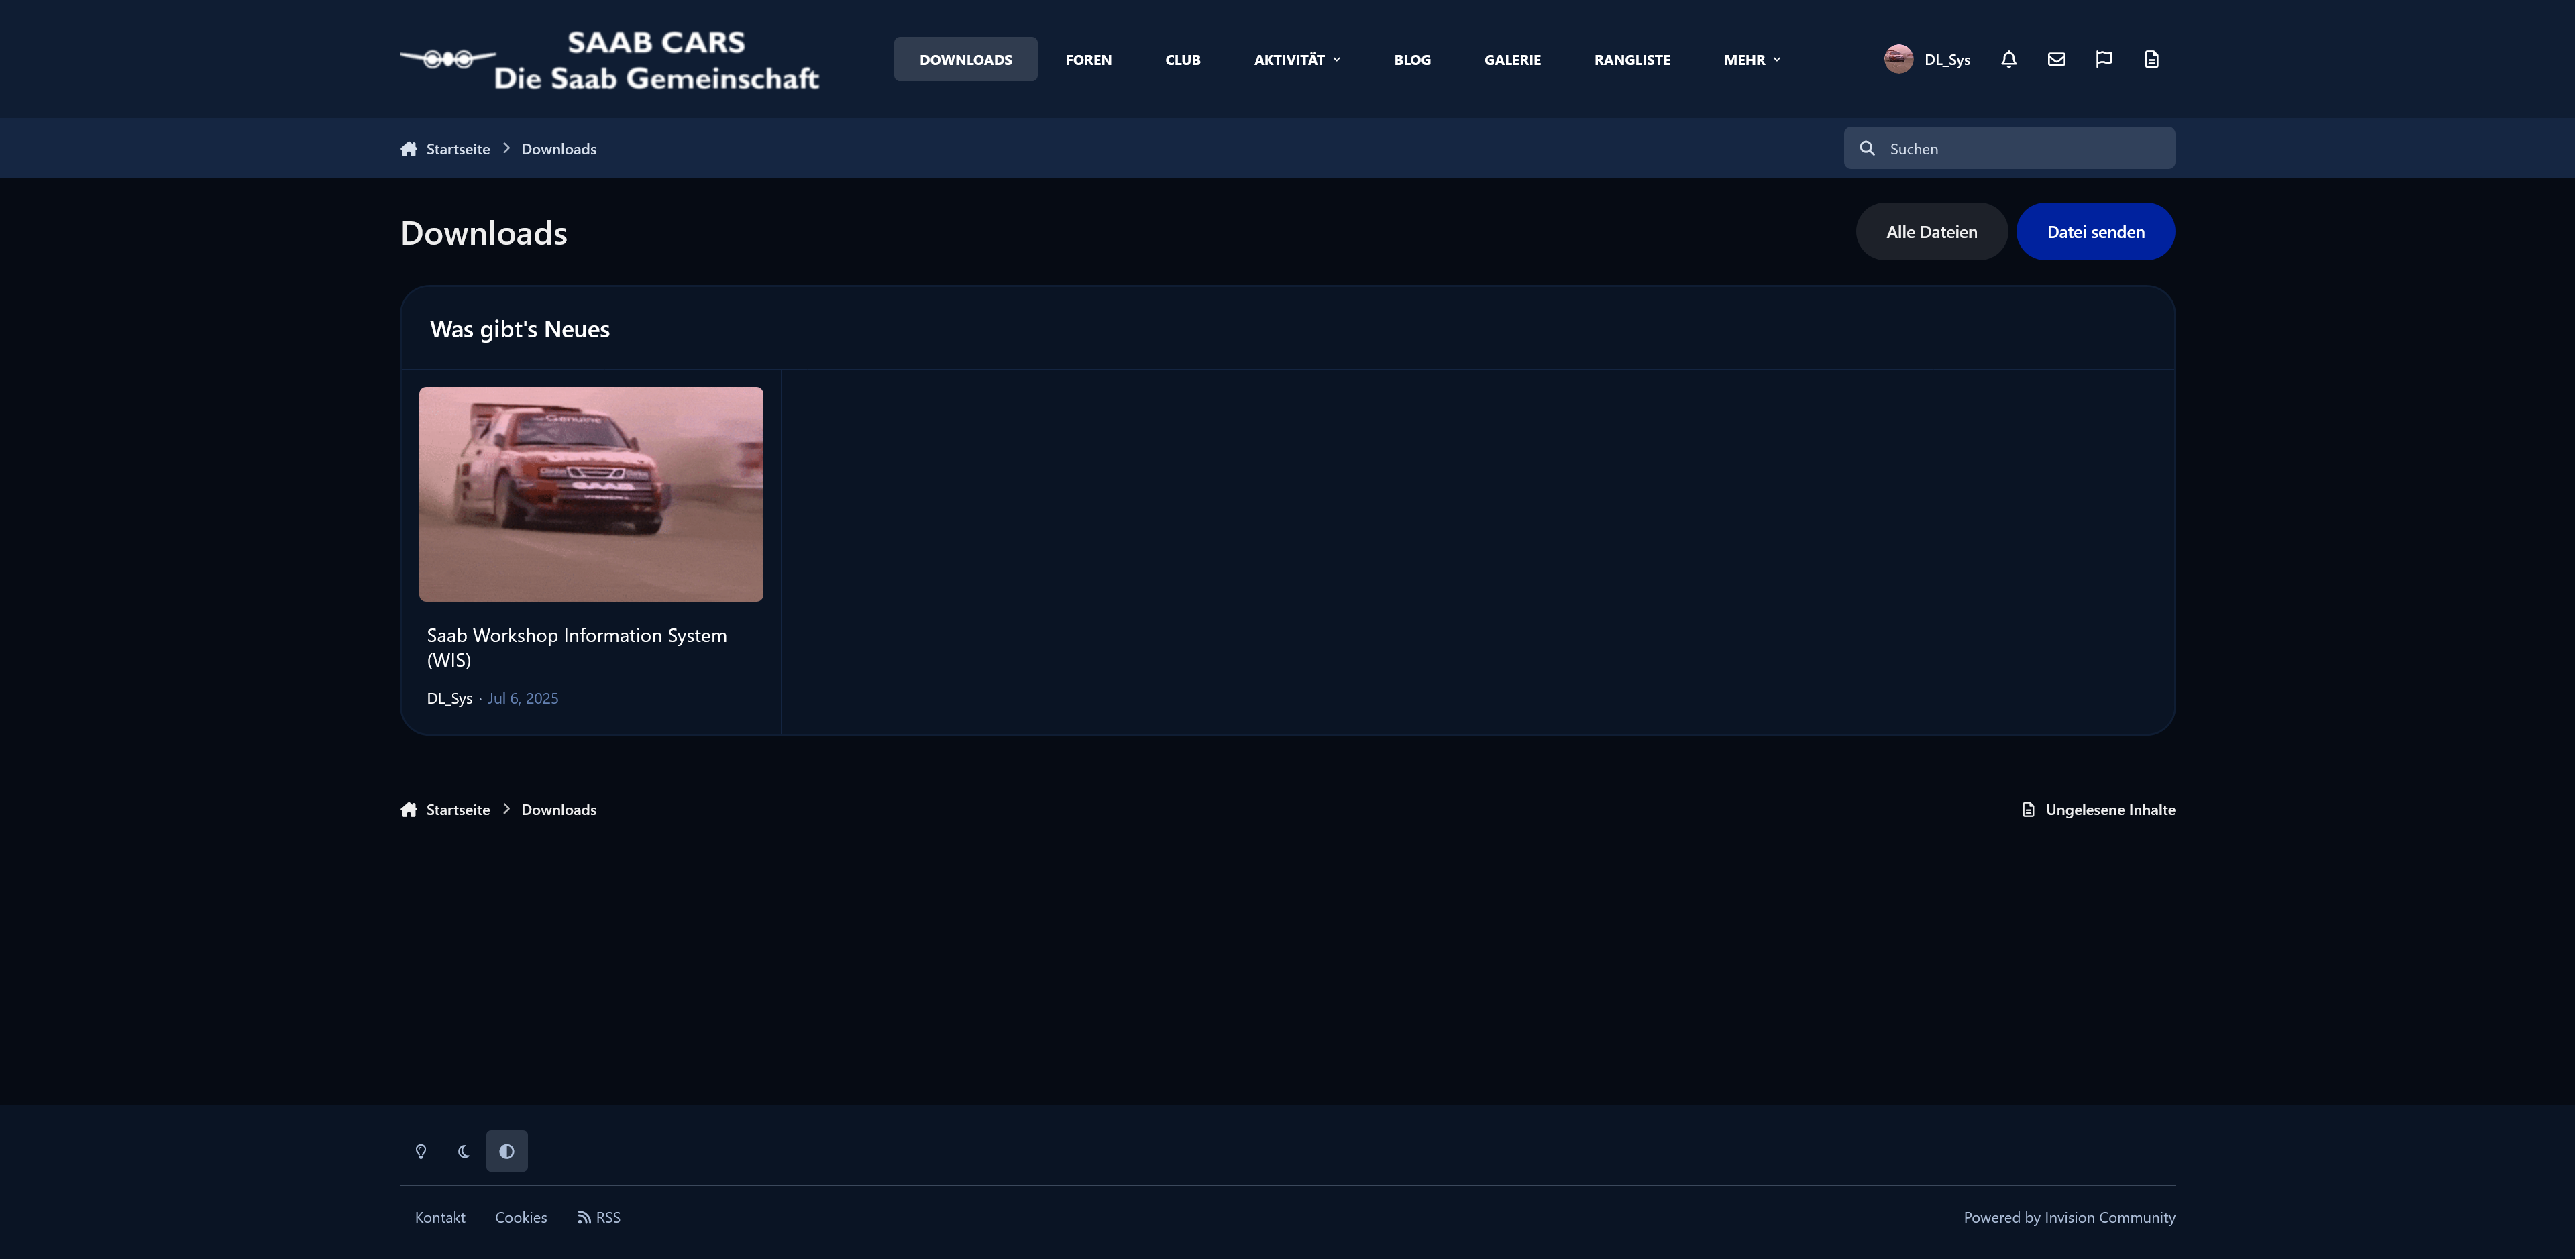Open the messages envelope icon

tap(2056, 59)
